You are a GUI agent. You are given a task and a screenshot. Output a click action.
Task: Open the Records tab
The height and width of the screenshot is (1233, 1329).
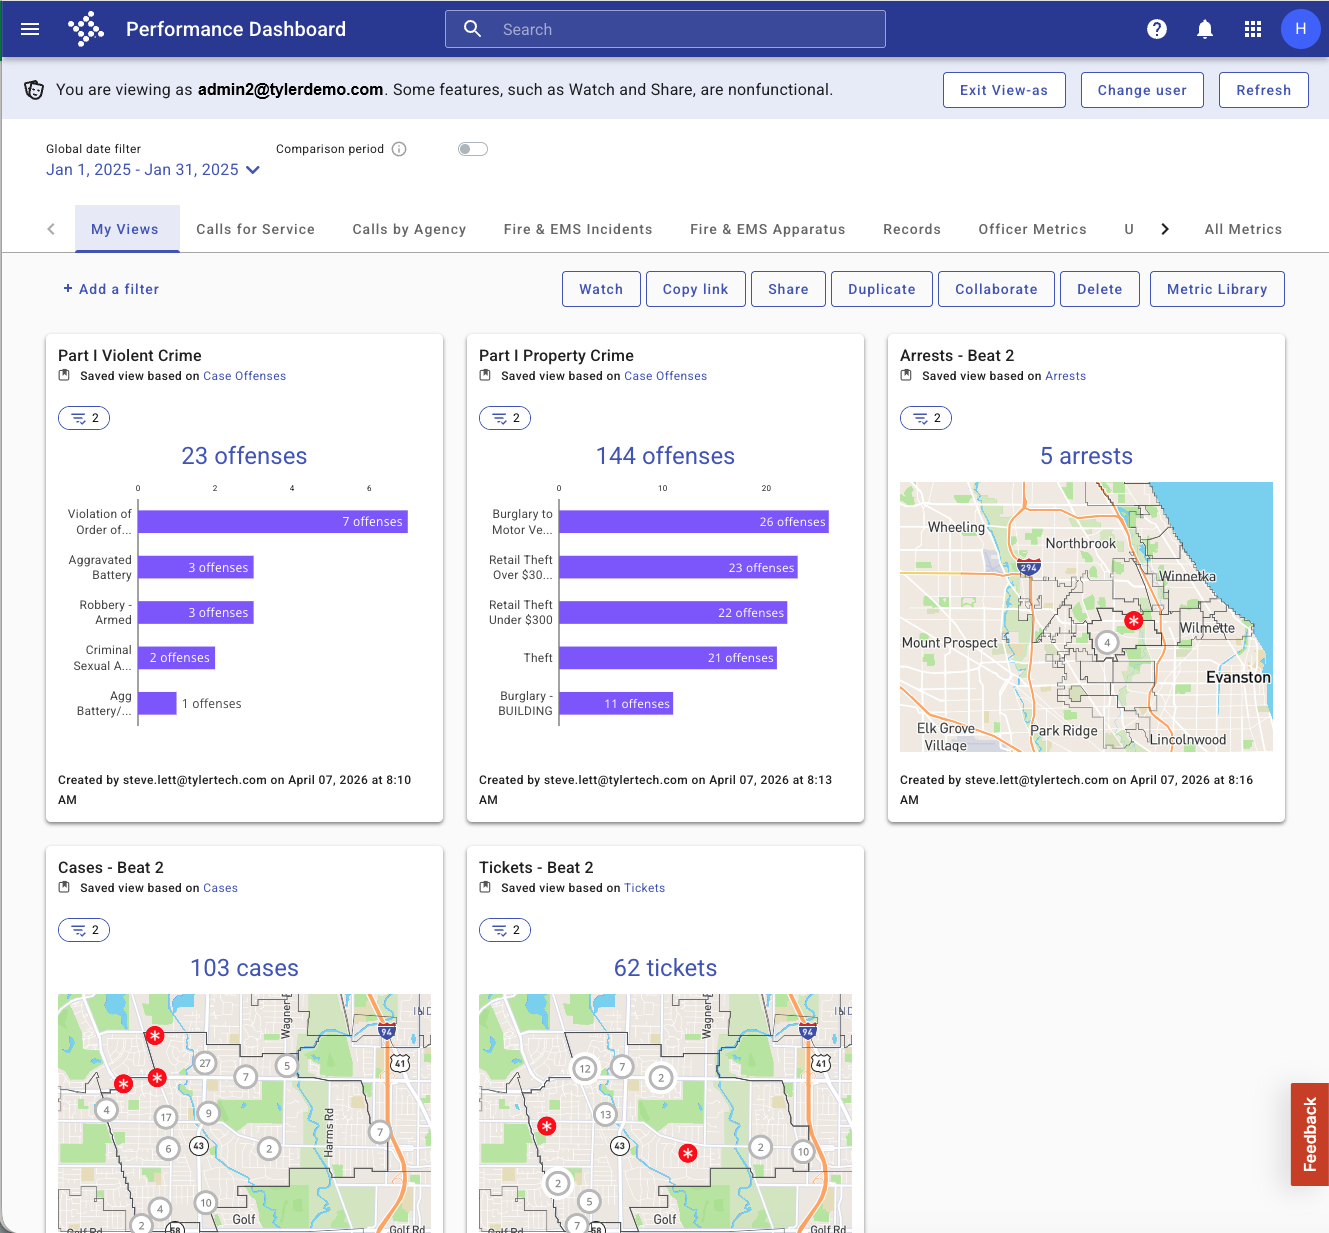pyautogui.click(x=912, y=229)
